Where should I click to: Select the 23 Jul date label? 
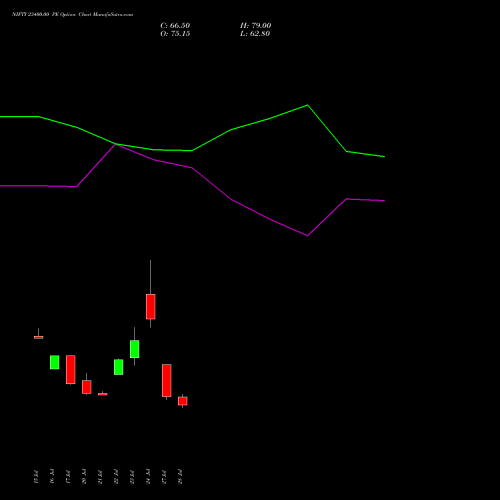[x=132, y=477]
